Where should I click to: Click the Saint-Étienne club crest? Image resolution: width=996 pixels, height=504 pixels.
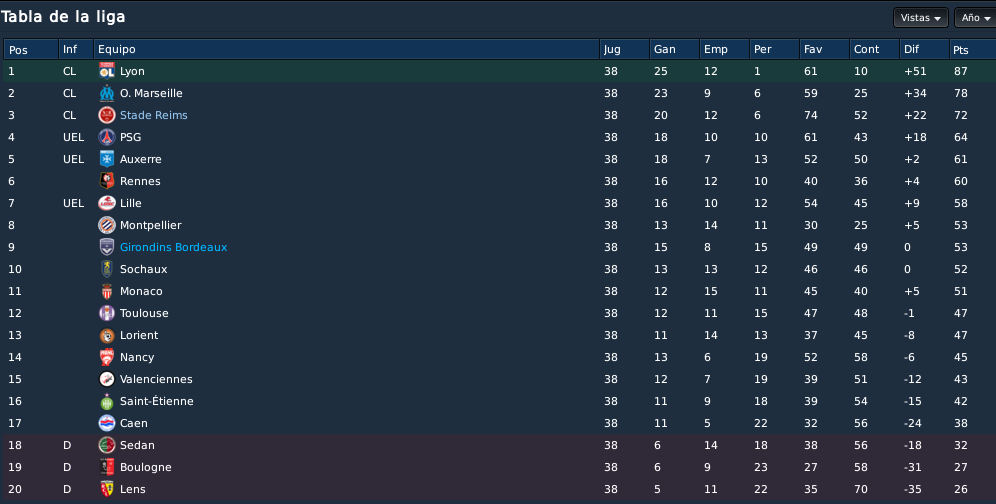click(107, 402)
